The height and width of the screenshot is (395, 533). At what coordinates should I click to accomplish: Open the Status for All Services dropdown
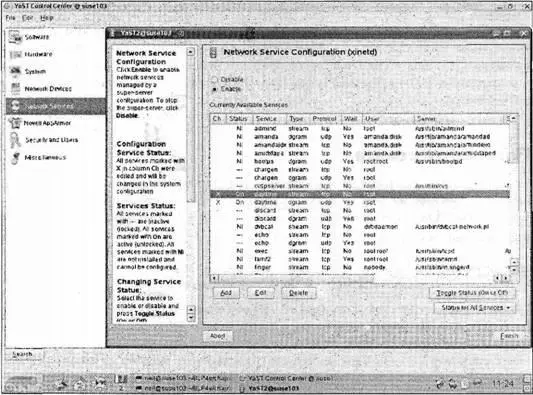point(475,308)
